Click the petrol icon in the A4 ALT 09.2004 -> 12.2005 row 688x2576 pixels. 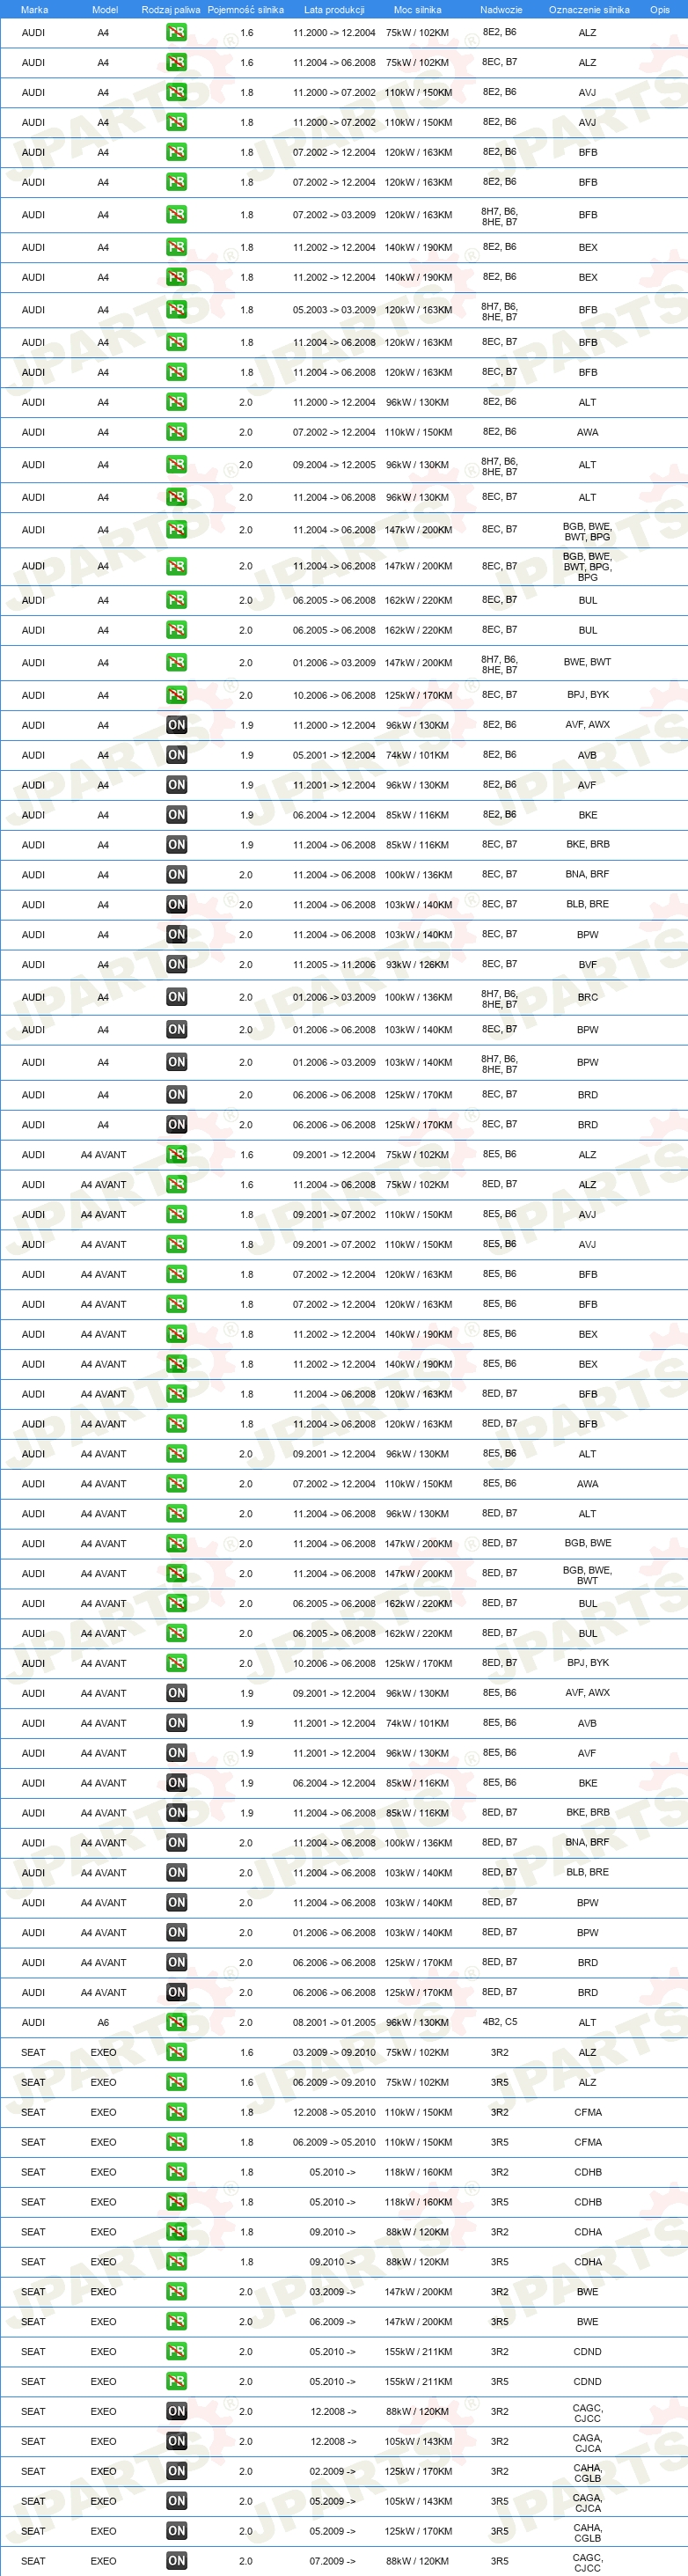coord(176,464)
